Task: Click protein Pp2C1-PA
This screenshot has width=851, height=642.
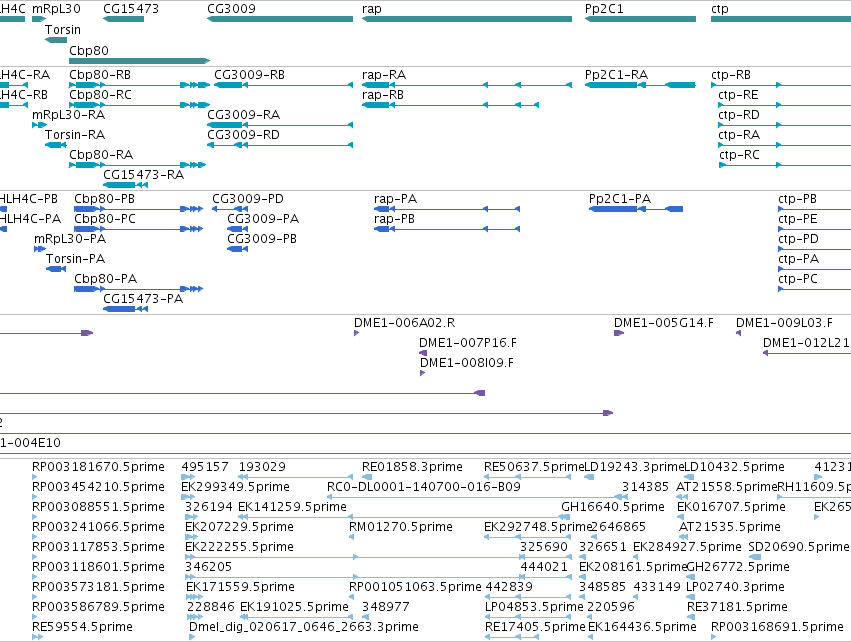Action: (620, 199)
